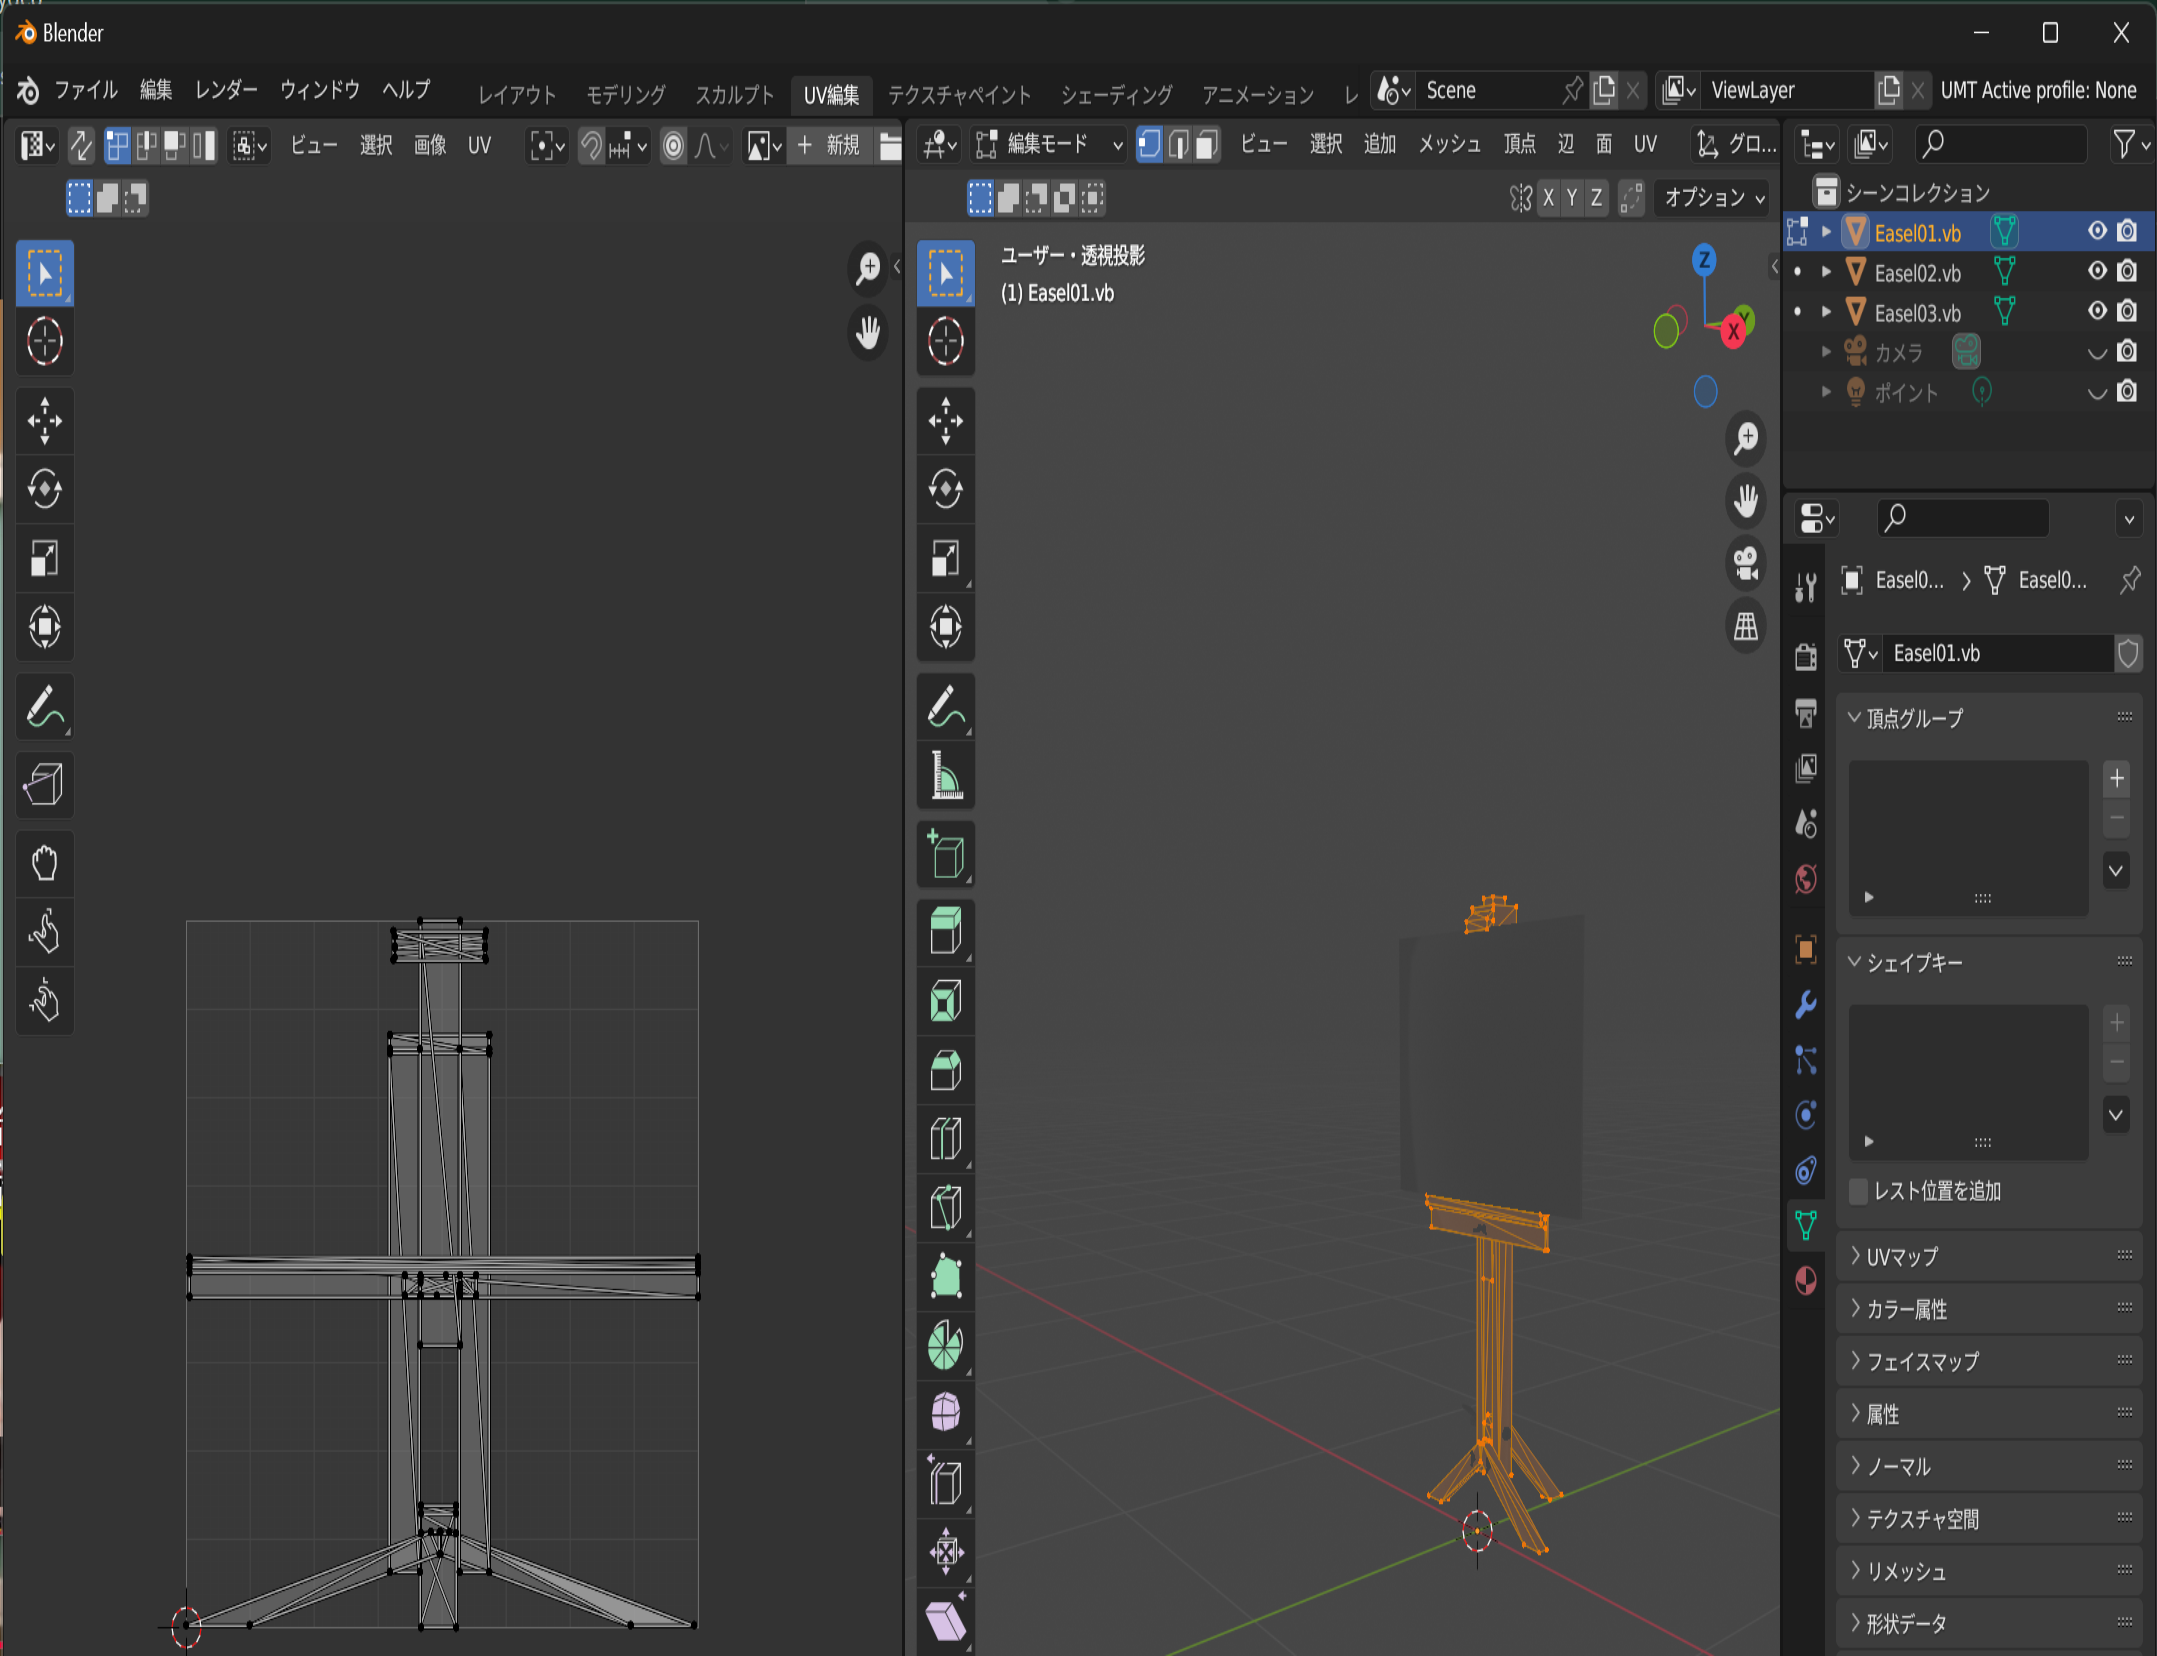Expand the フェイスマップ panel

(1989, 1361)
